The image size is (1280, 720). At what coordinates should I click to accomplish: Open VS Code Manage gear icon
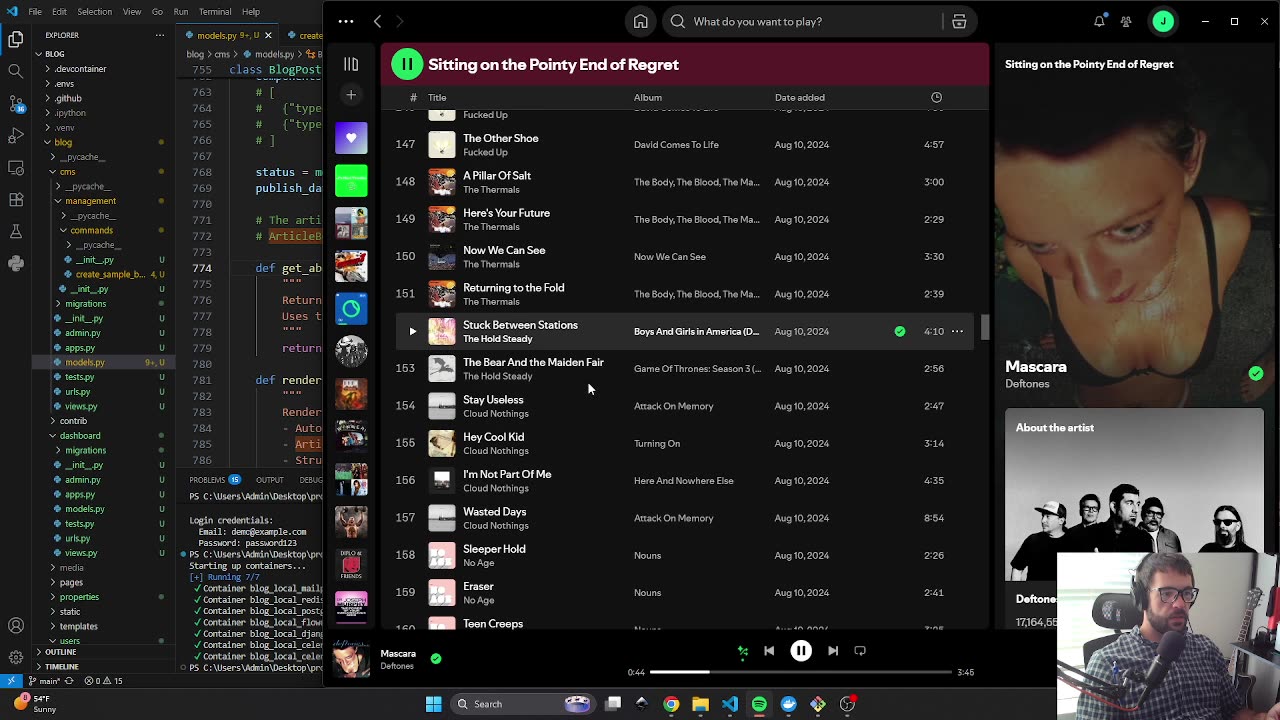(16, 658)
